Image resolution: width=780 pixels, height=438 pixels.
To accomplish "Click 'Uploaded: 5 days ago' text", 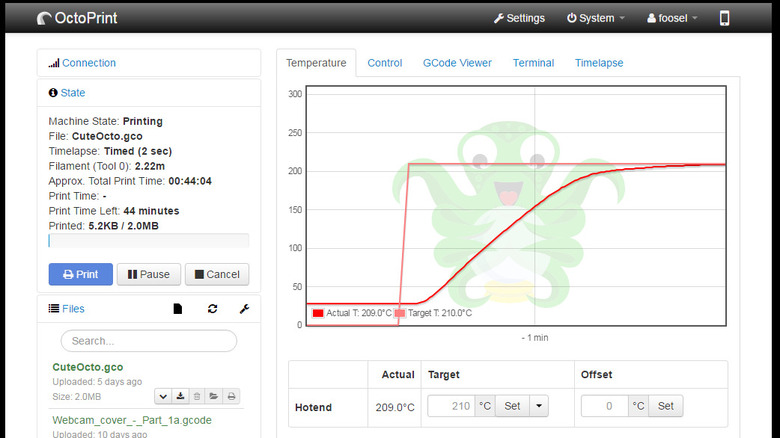I will click(97, 382).
